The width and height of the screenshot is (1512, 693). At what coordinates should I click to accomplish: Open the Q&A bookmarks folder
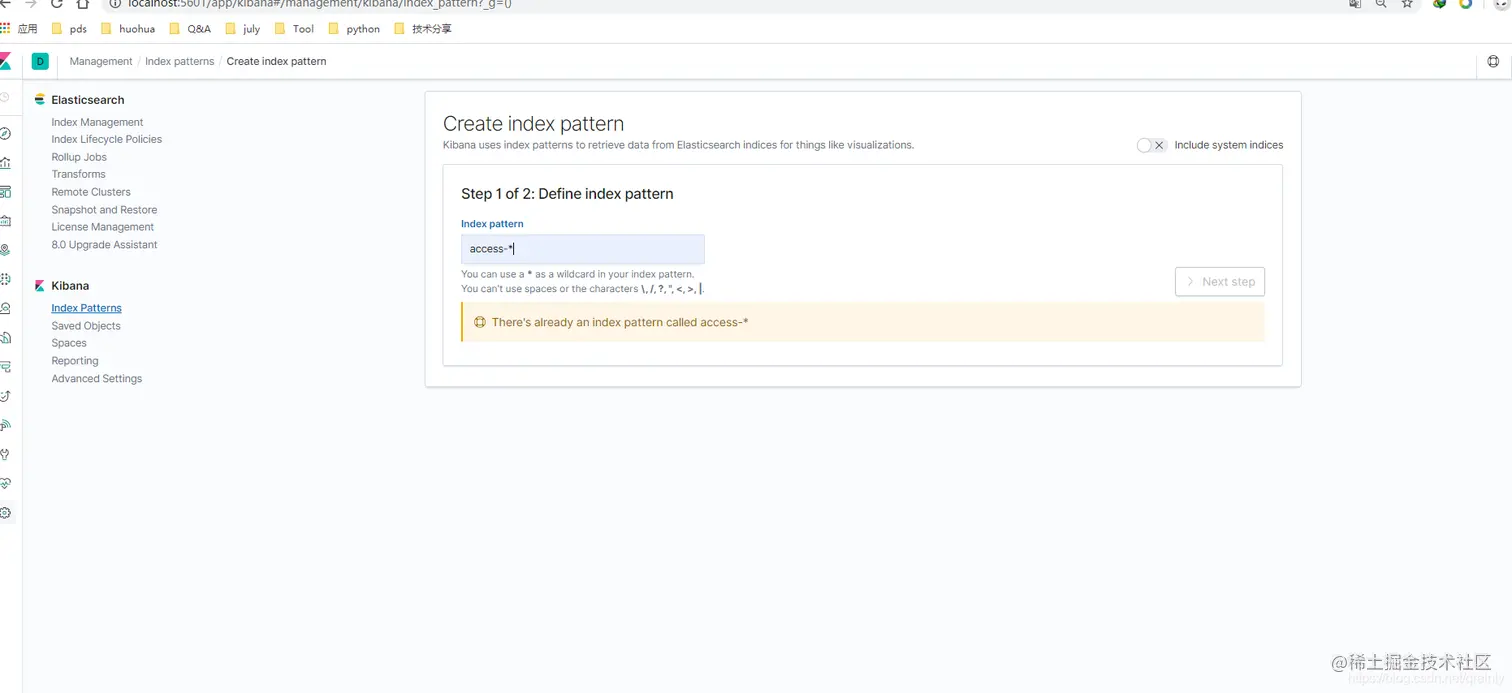pos(190,29)
